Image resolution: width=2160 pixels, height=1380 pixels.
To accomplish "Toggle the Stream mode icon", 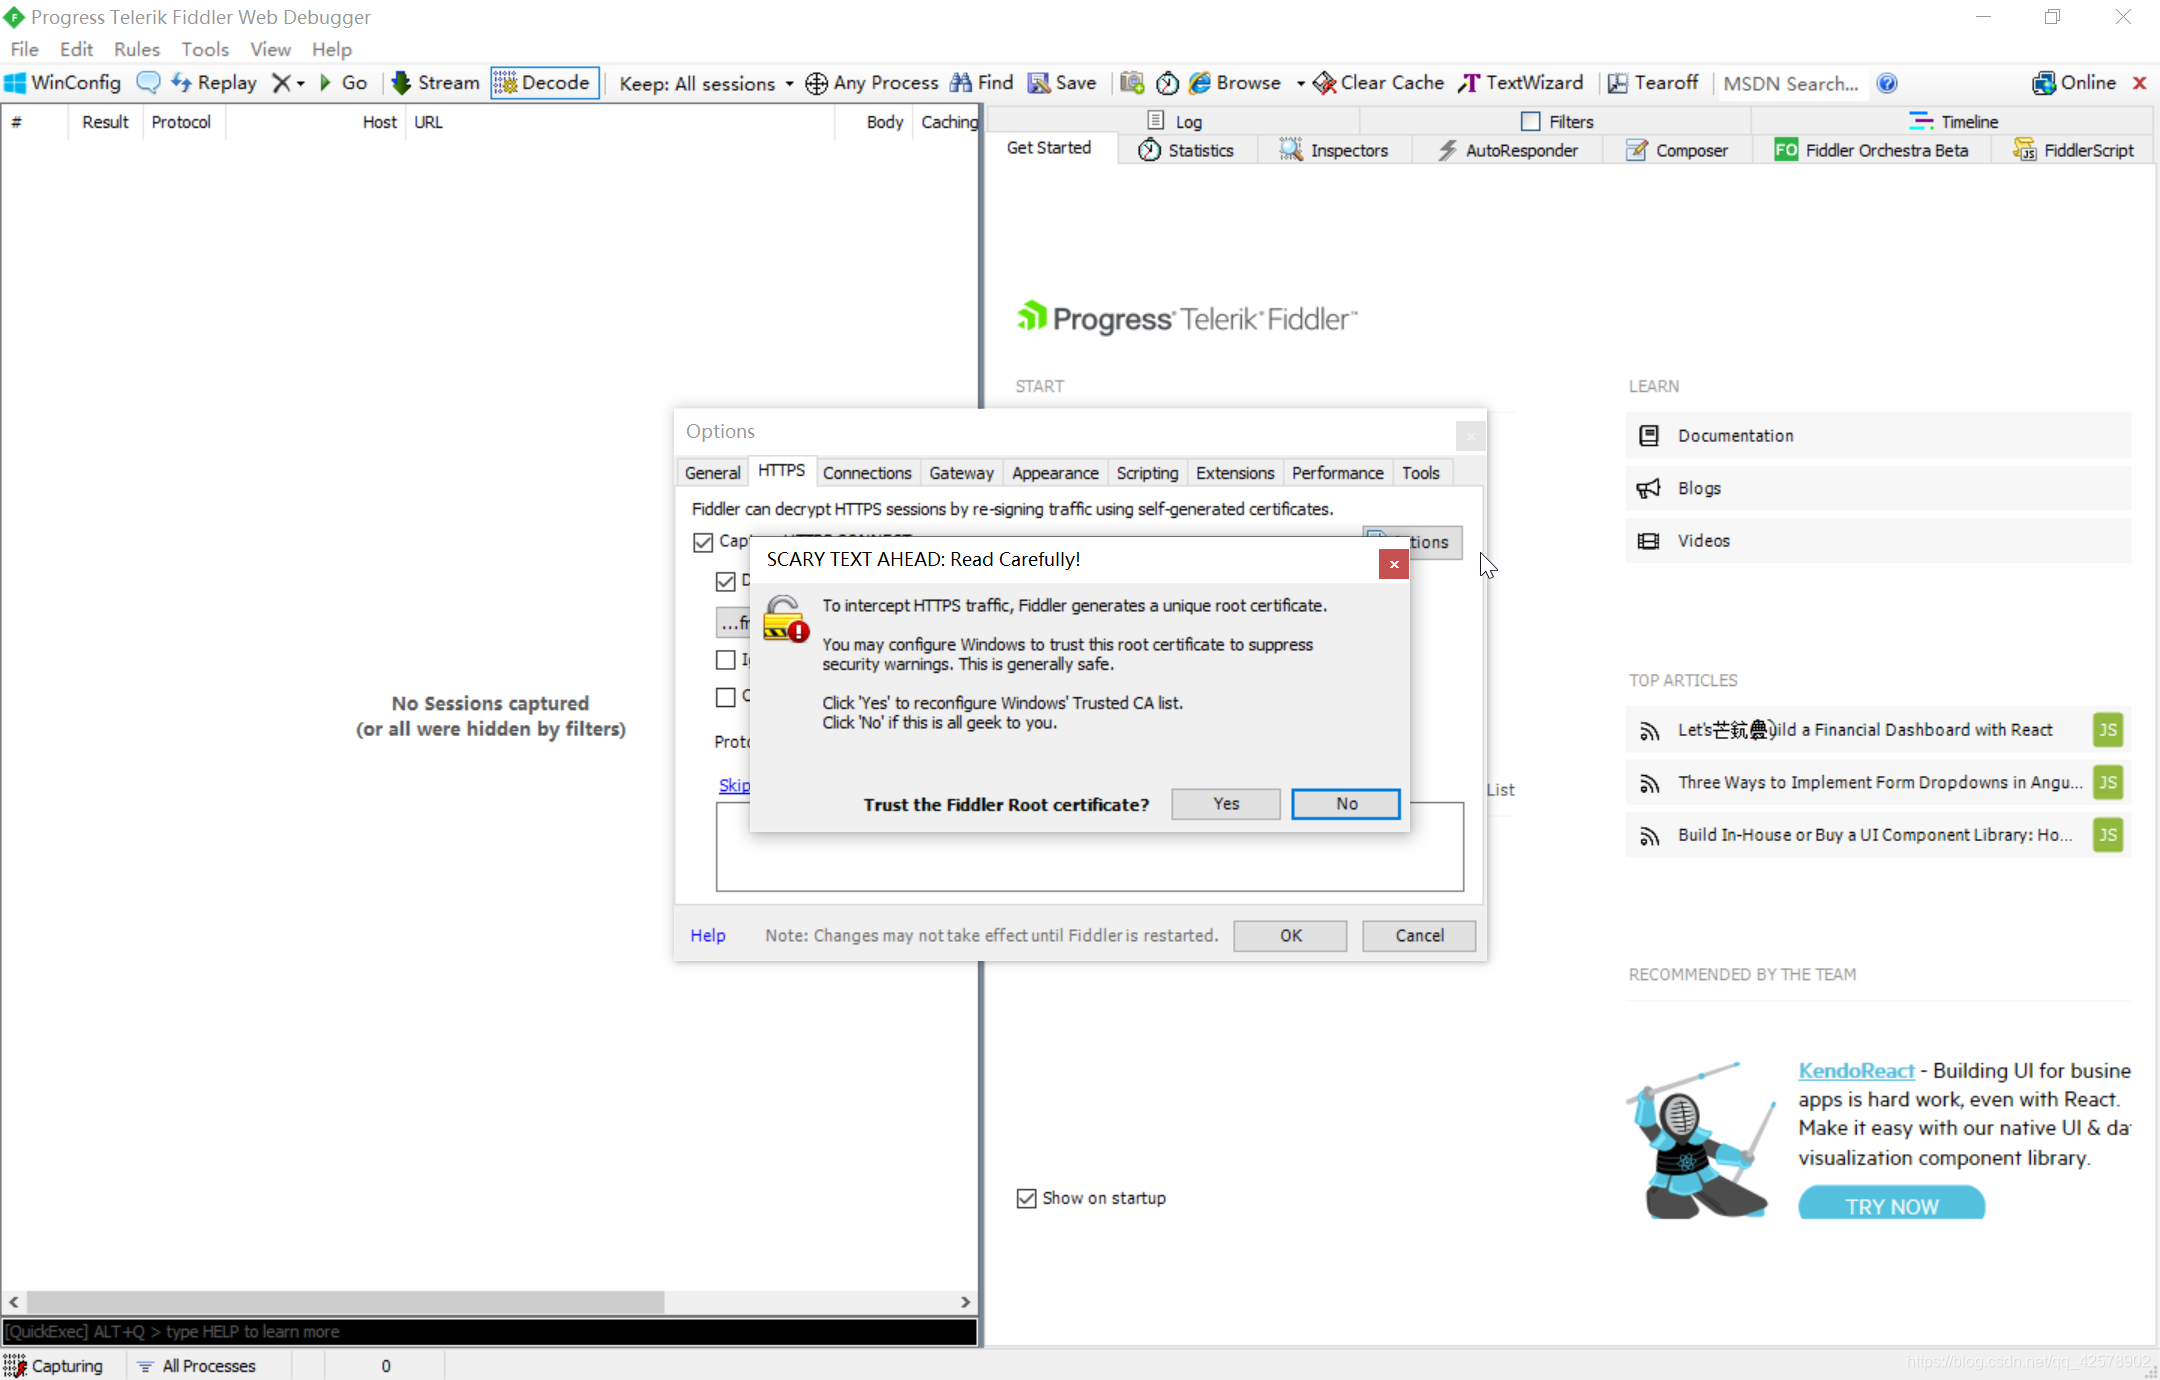I will pyautogui.click(x=402, y=83).
